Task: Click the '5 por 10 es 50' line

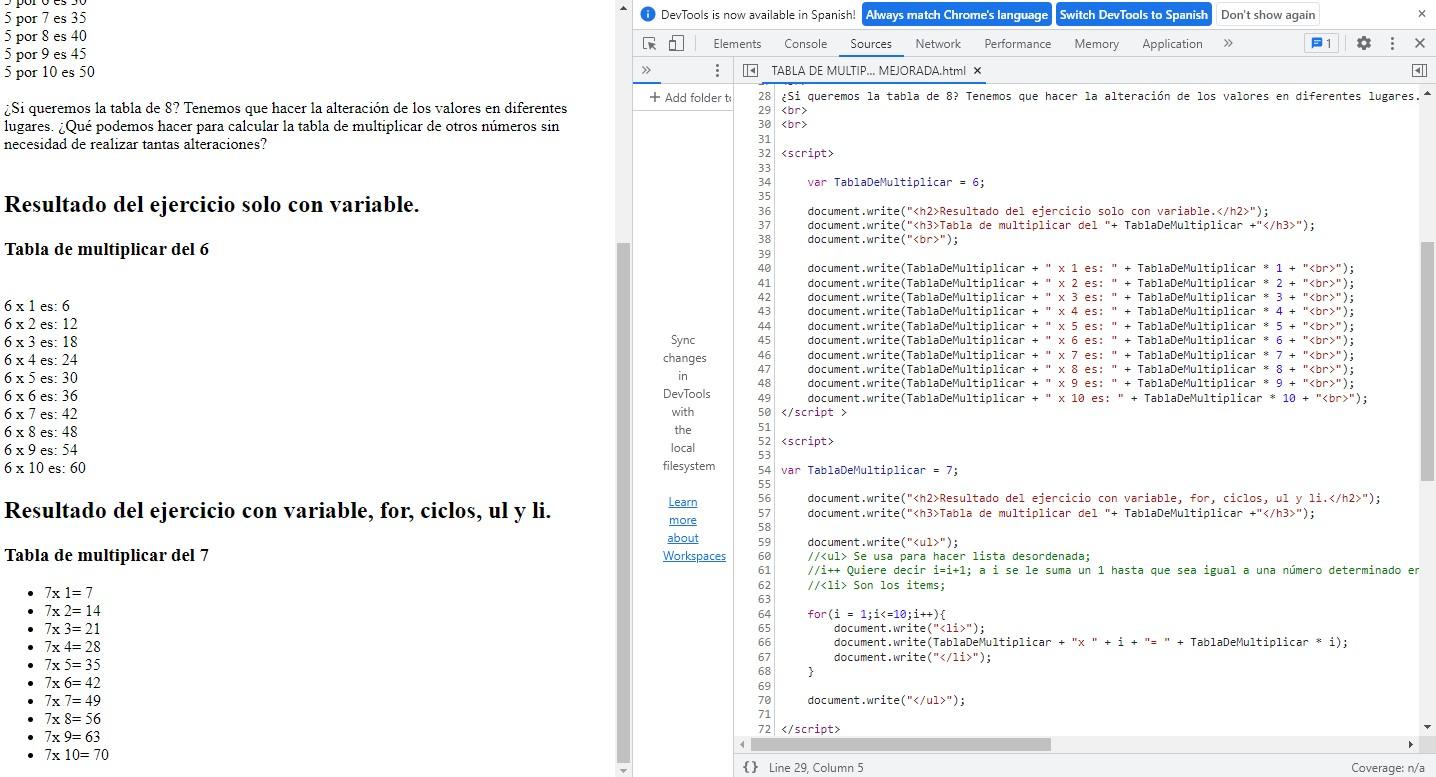Action: pos(49,72)
